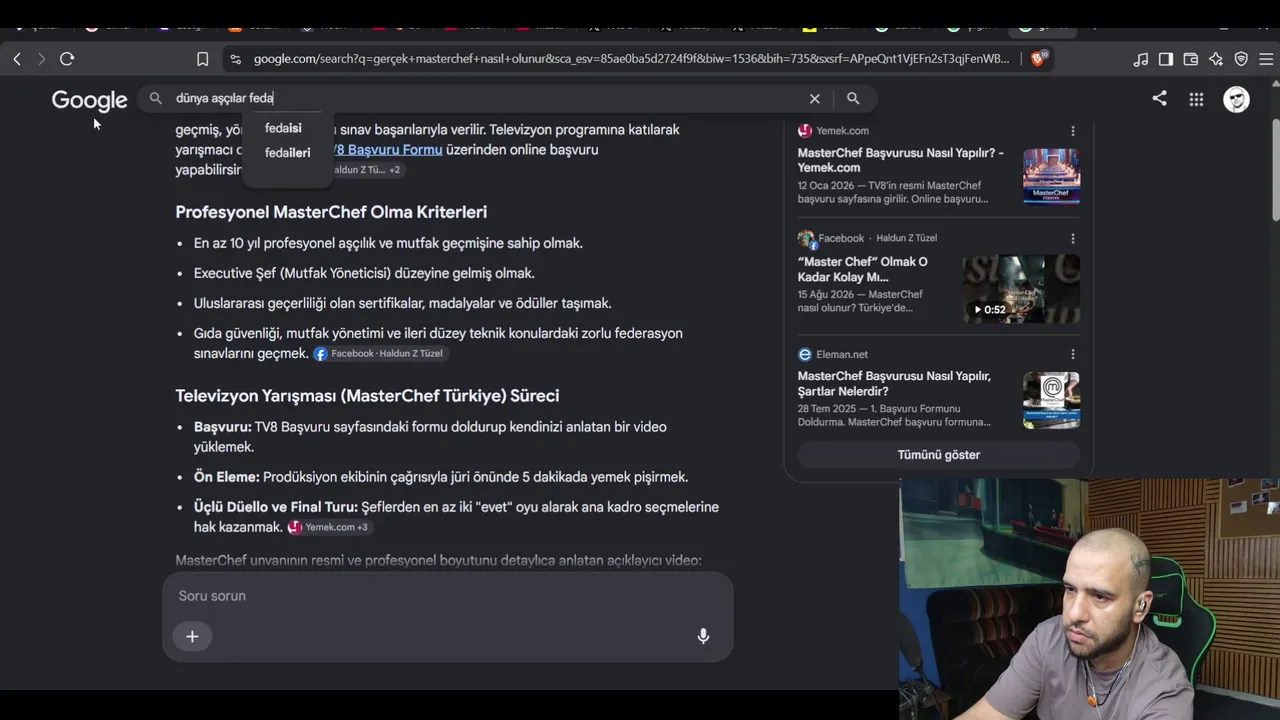
Task: Play the 0:52 Facebook video thumbnail
Action: 1021,289
